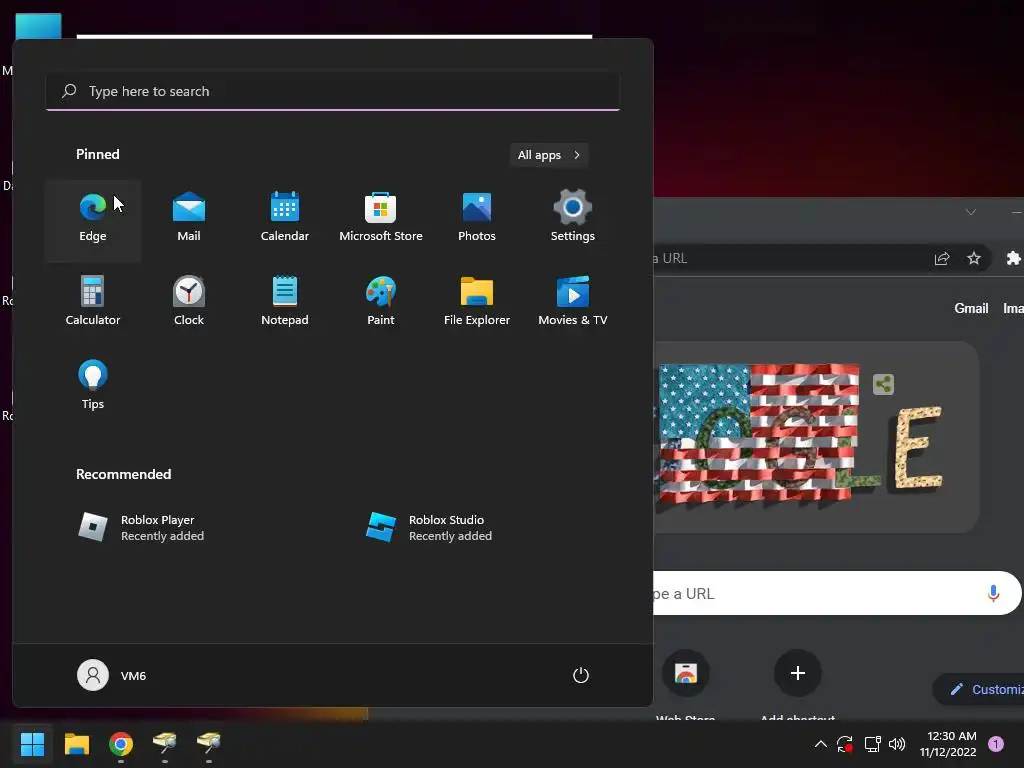Open the network tray icon
Viewport: 1024px width, 768px height.
(x=872, y=744)
